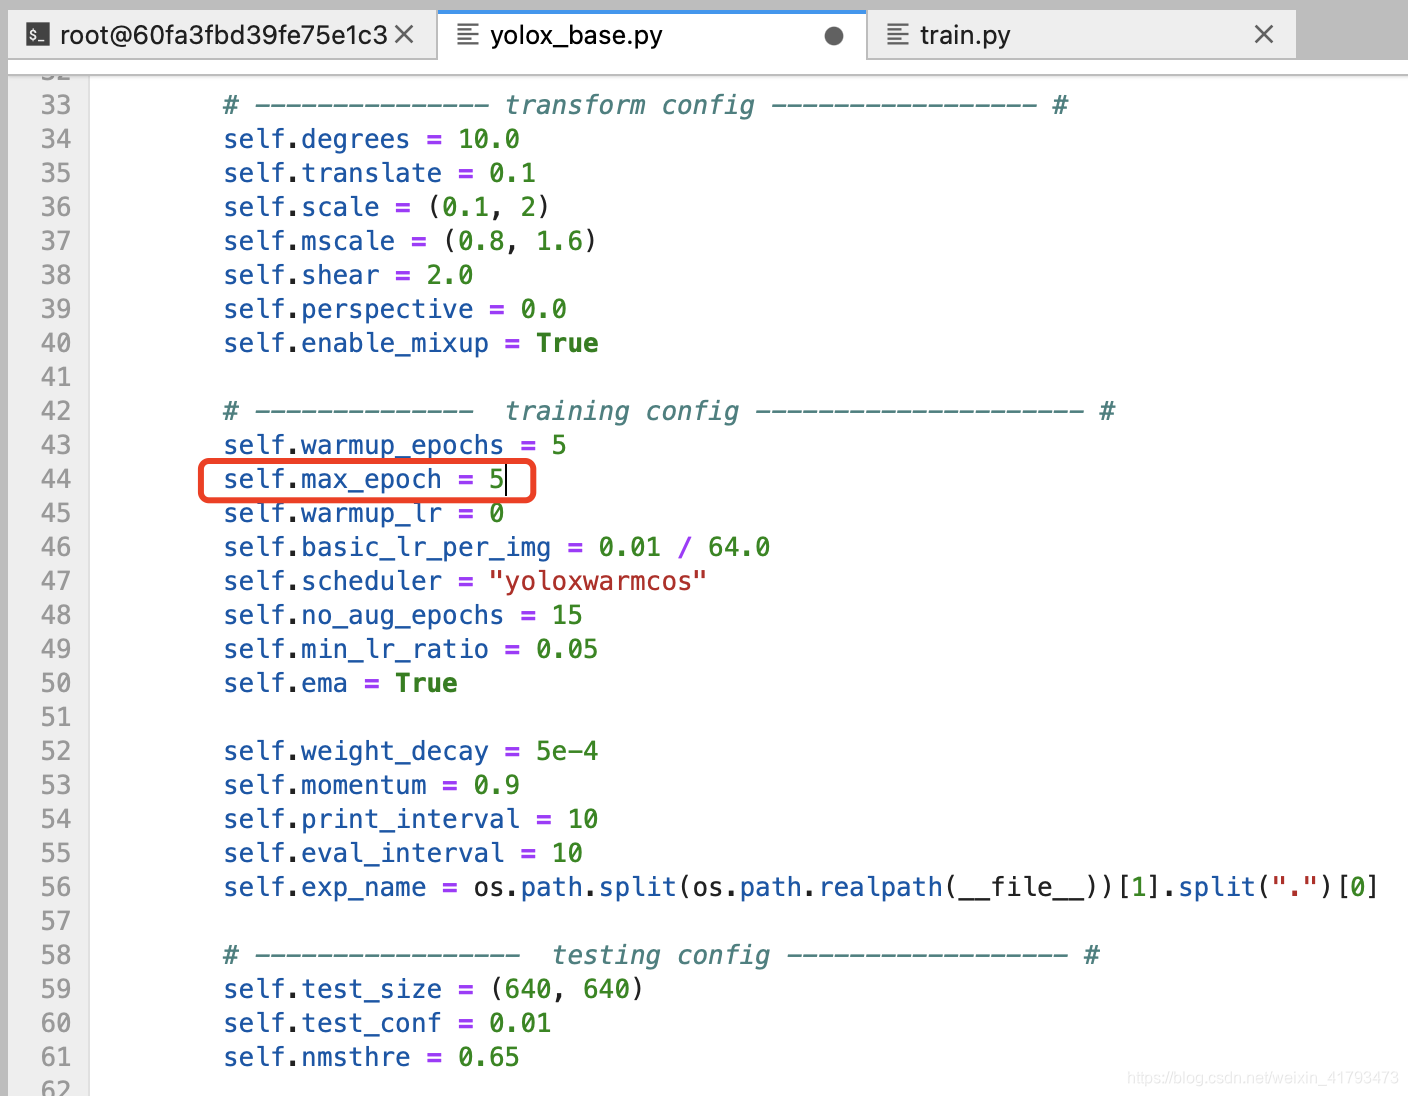The image size is (1408, 1096).
Task: Click the terminal icon on the root tab
Action: tap(37, 35)
